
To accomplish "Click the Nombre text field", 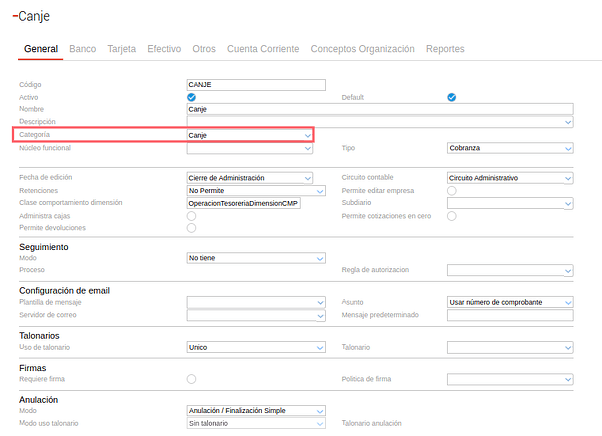I will [x=379, y=110].
